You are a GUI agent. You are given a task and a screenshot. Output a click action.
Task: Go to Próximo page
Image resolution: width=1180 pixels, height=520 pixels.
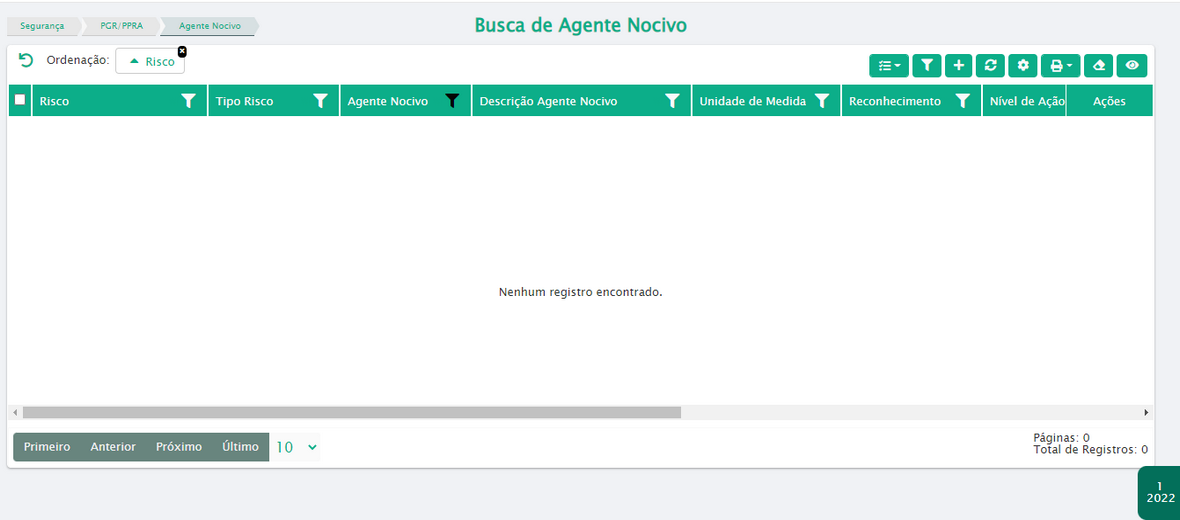pos(179,447)
